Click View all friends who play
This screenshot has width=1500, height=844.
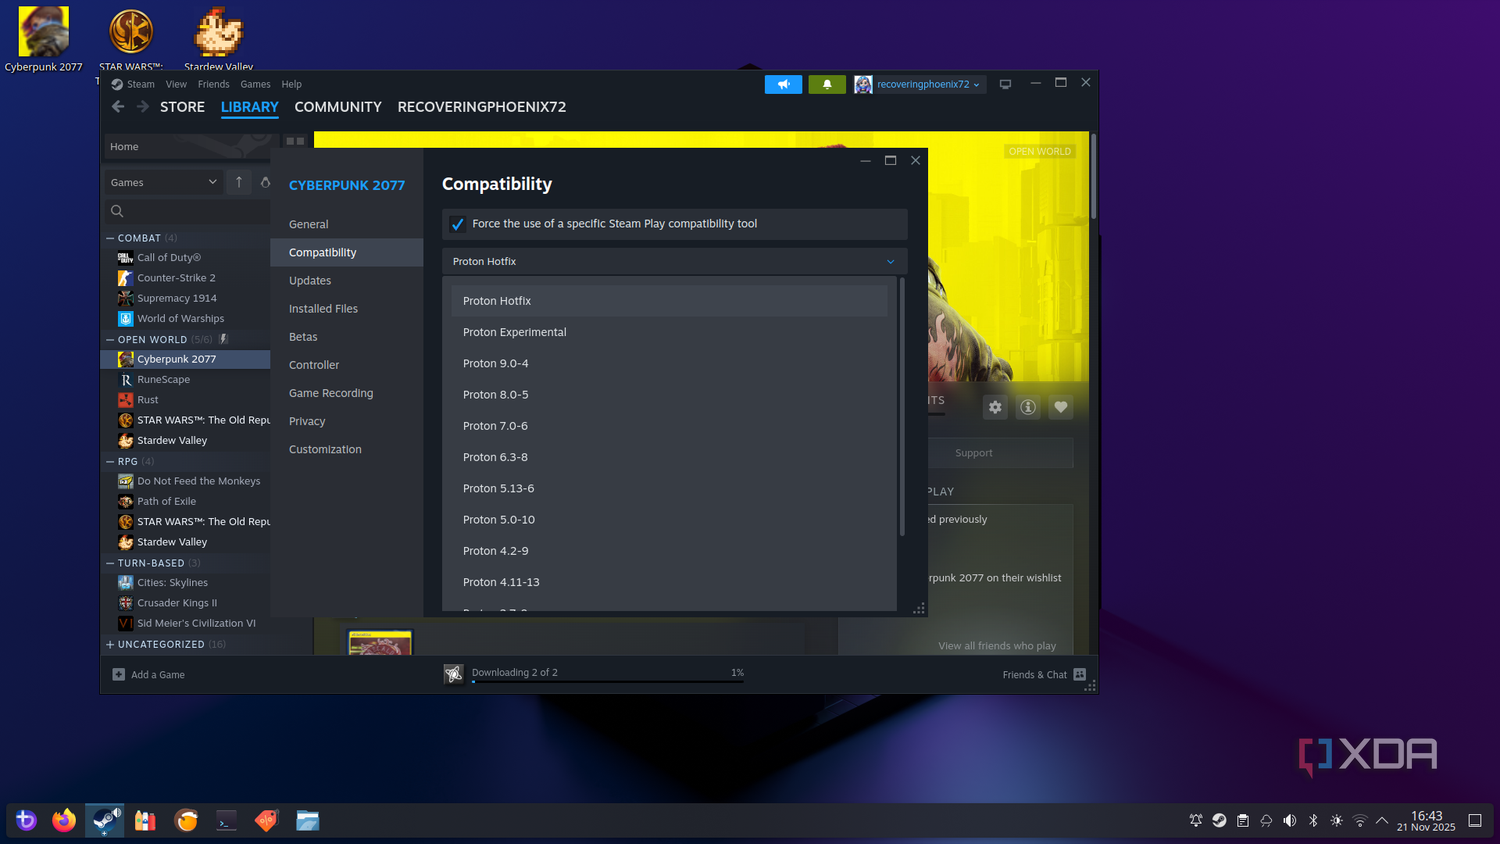click(x=997, y=646)
